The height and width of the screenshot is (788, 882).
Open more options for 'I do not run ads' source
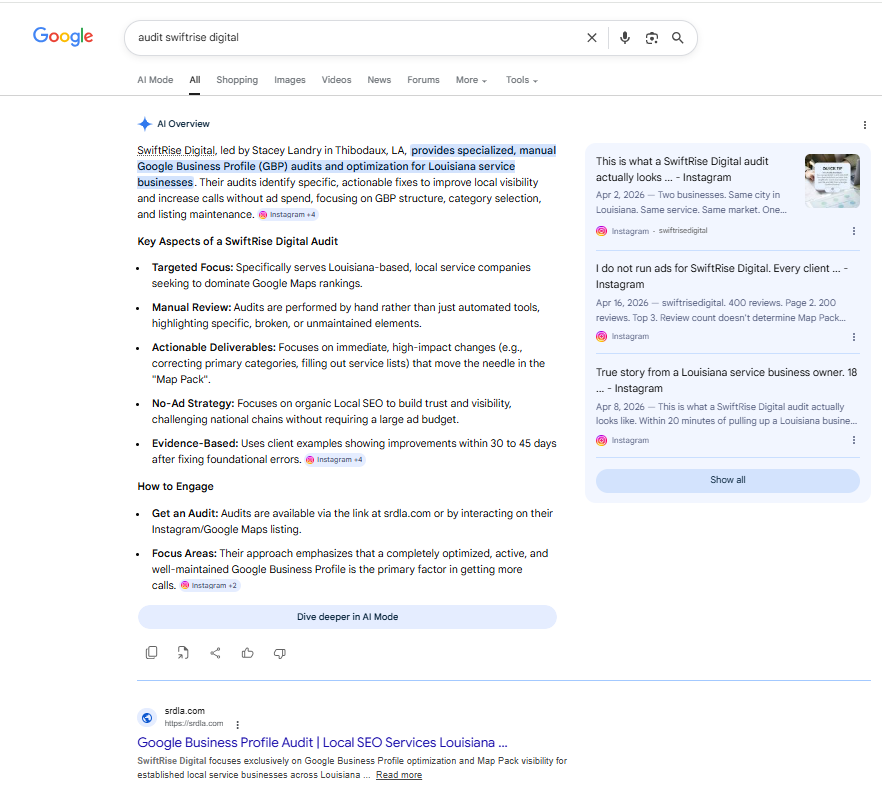pyautogui.click(x=854, y=337)
